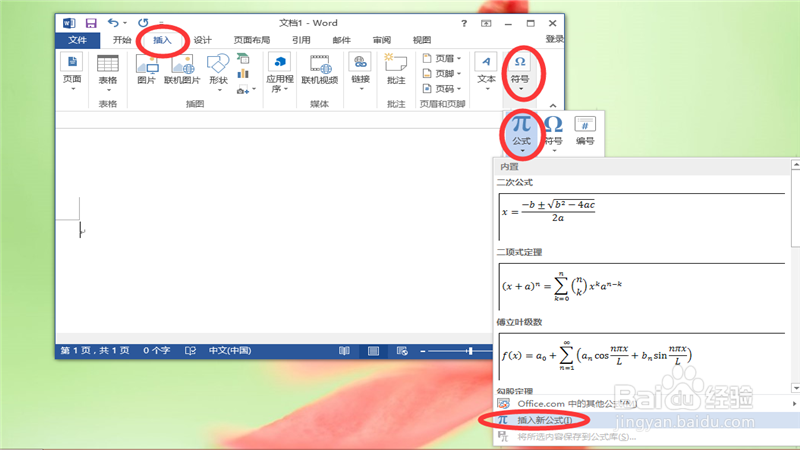
Task: Open the 文本 Text group dropdown
Action: tap(486, 72)
